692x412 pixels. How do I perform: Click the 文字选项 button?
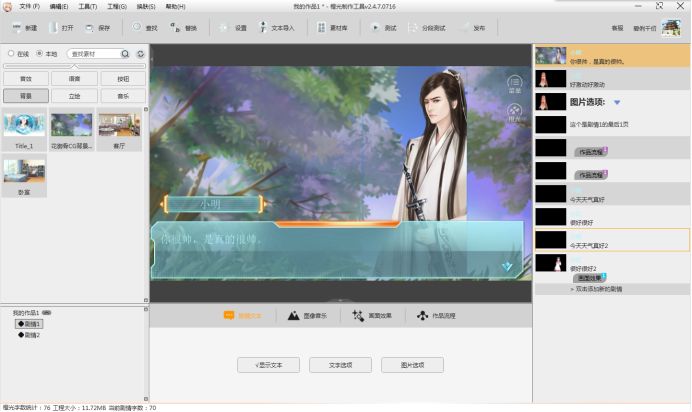340,365
